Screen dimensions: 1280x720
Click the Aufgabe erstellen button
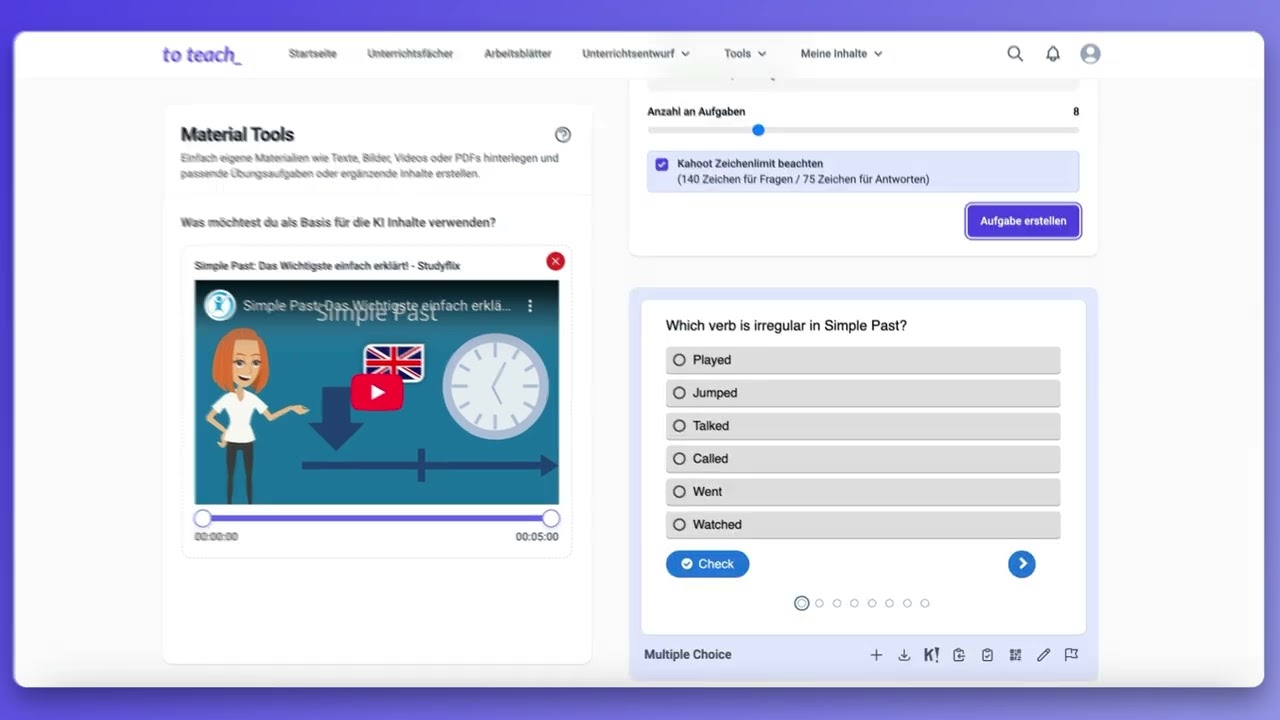[1023, 221]
